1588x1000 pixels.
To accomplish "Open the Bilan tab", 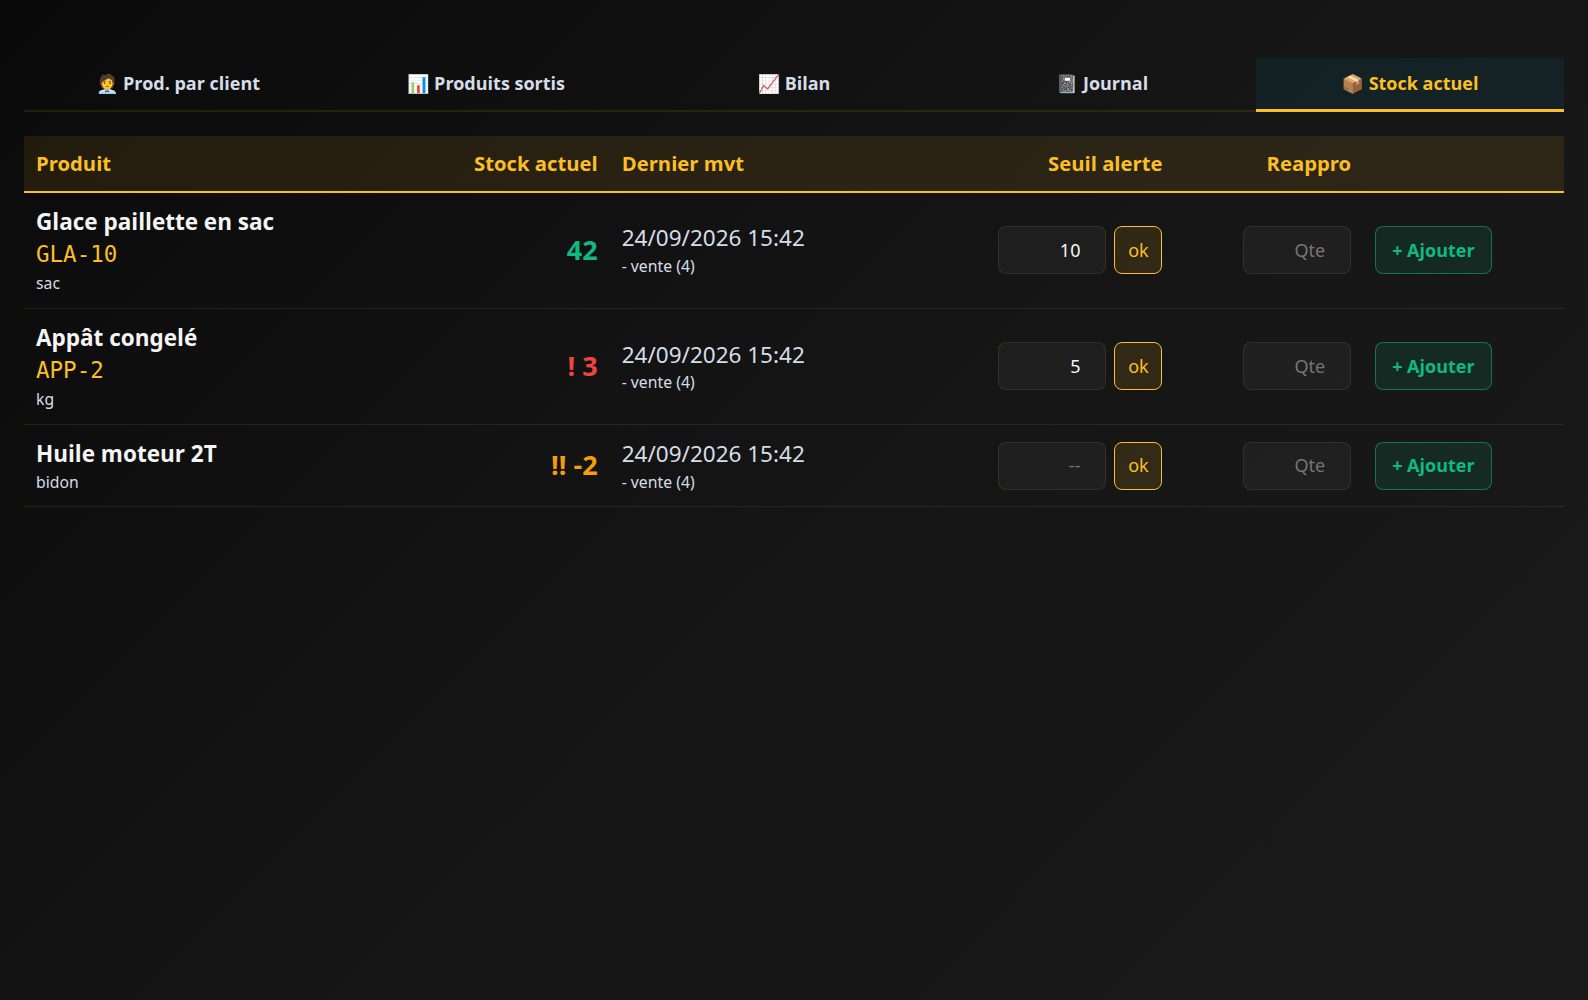I will point(794,84).
